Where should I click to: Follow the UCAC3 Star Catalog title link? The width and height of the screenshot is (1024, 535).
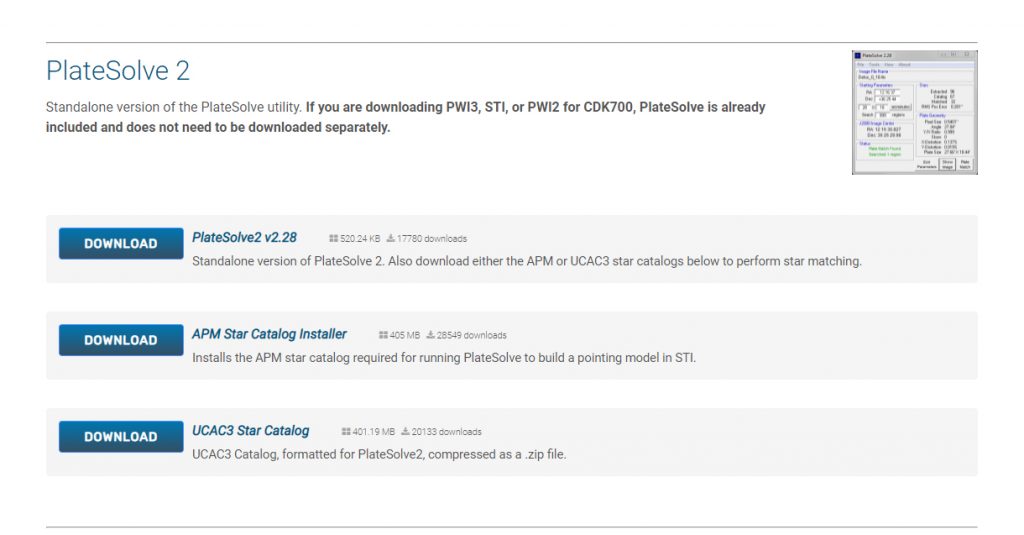coord(250,431)
